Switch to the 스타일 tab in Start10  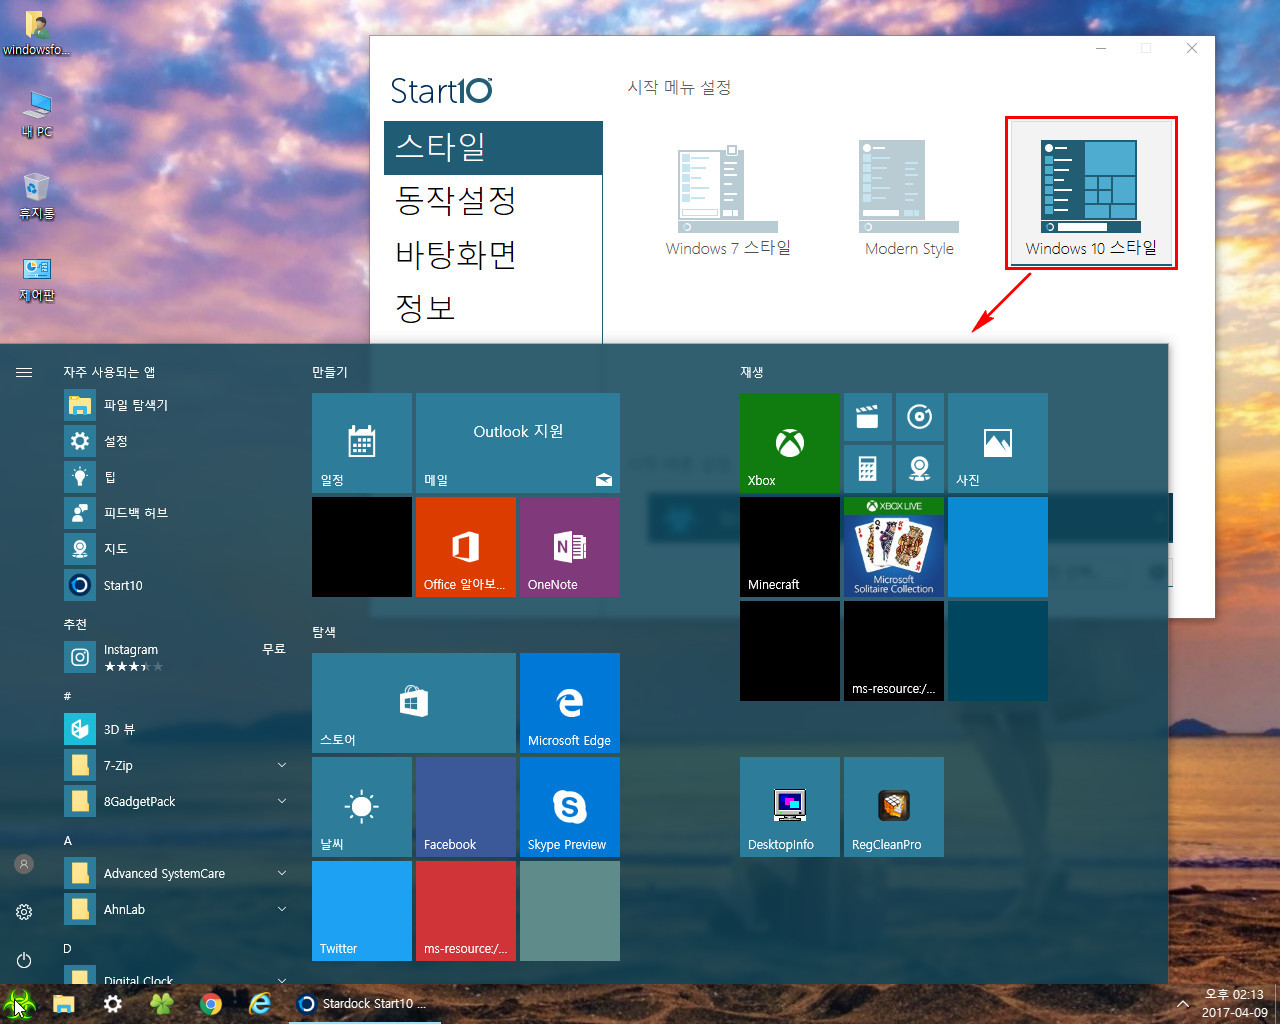coord(493,147)
